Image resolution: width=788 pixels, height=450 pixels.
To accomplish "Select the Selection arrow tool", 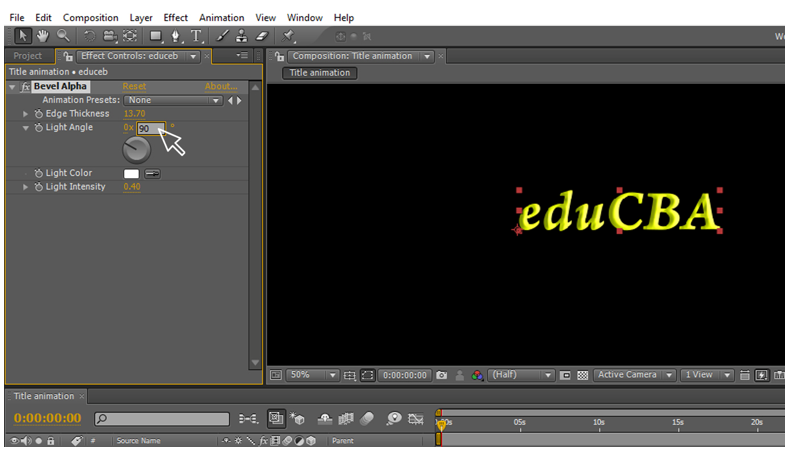I will (23, 36).
